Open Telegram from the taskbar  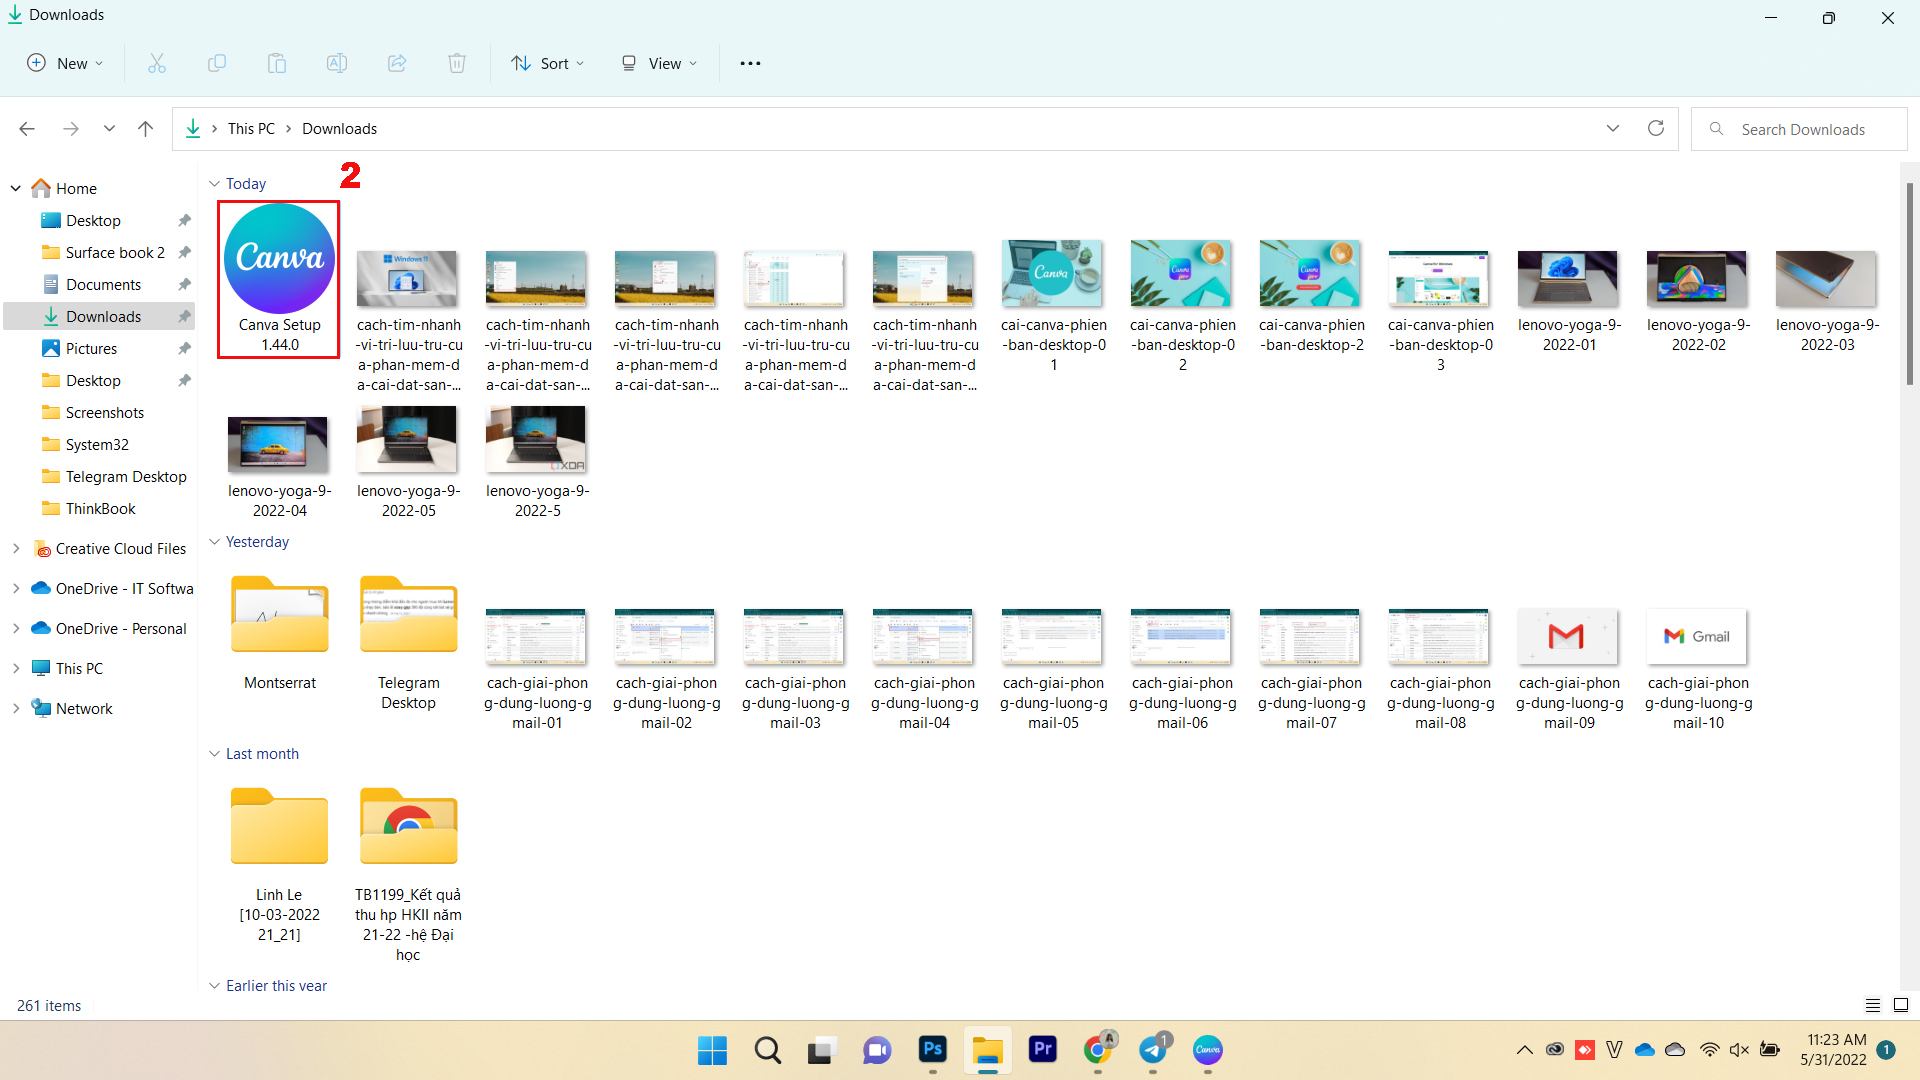pos(1153,1049)
